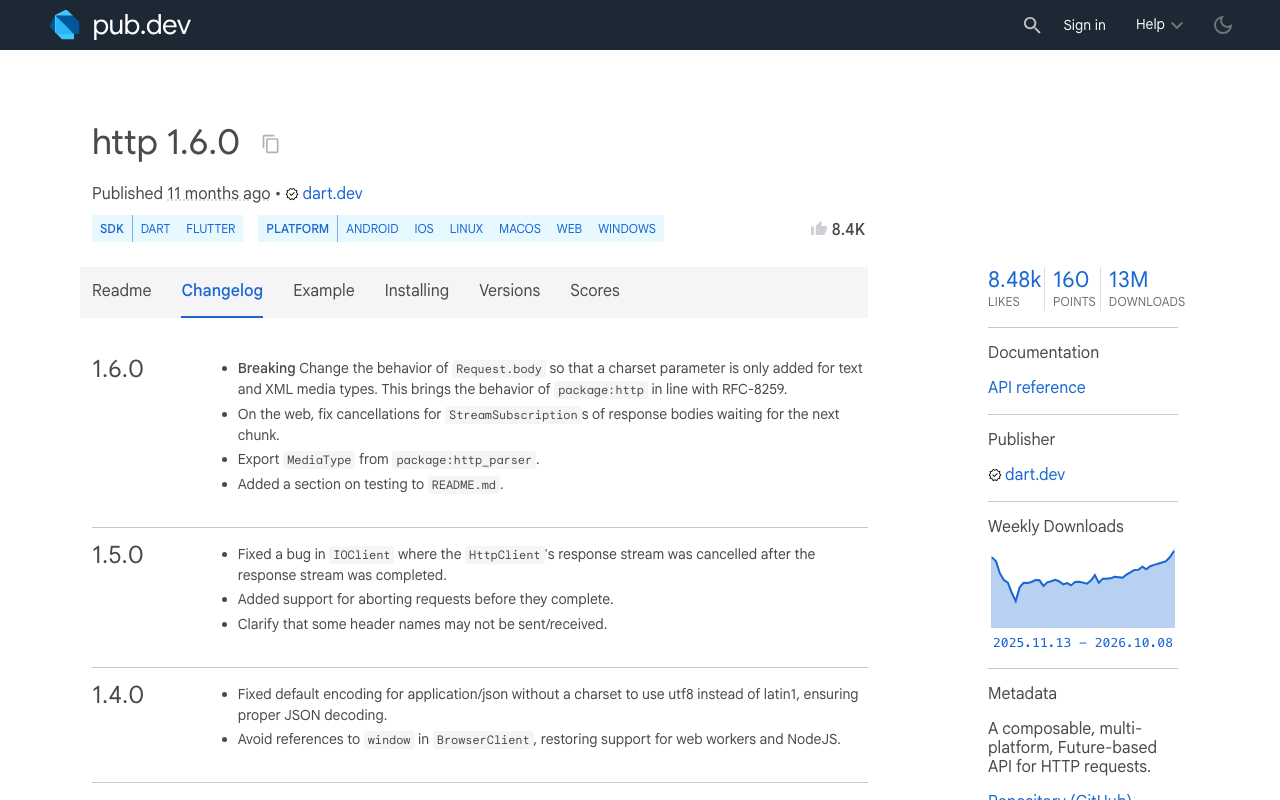Select the FLUTTER SDK tag
The image size is (1280, 800).
click(211, 229)
